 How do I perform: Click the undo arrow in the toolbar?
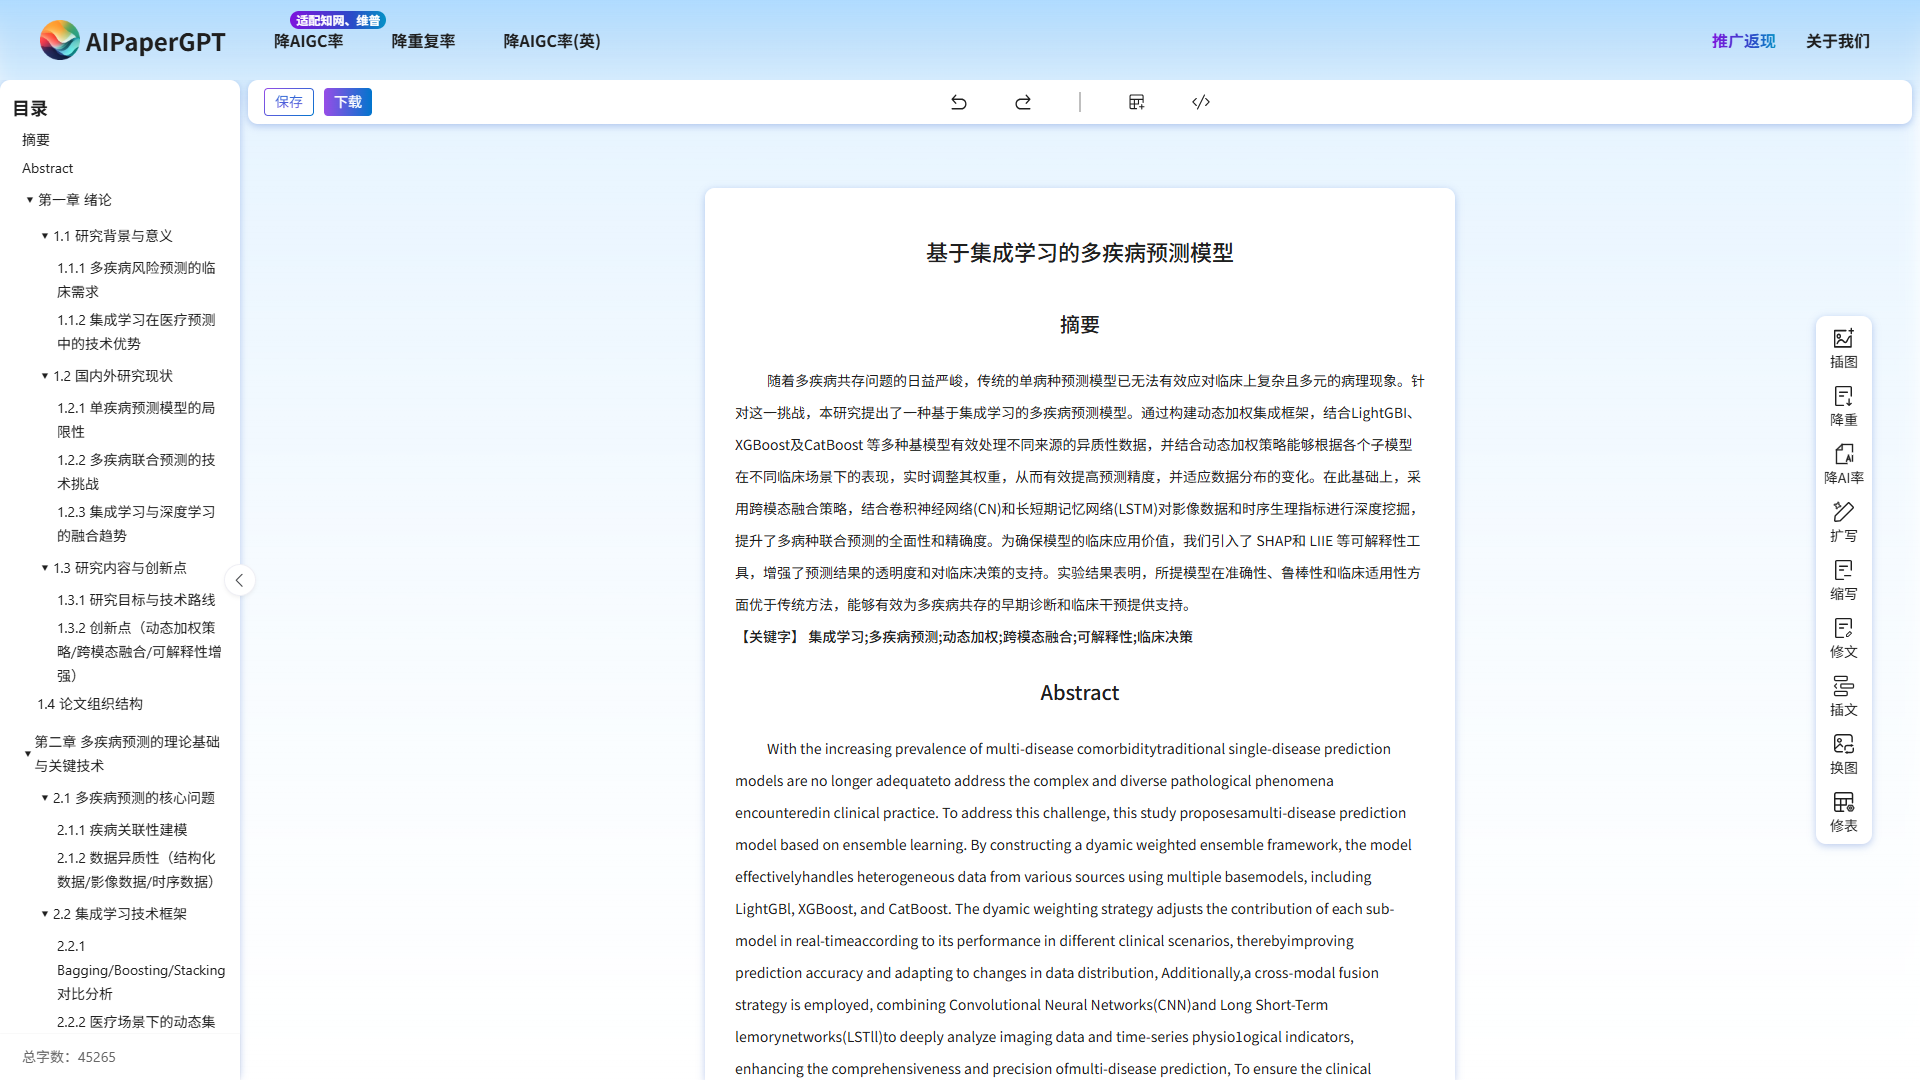coord(959,102)
